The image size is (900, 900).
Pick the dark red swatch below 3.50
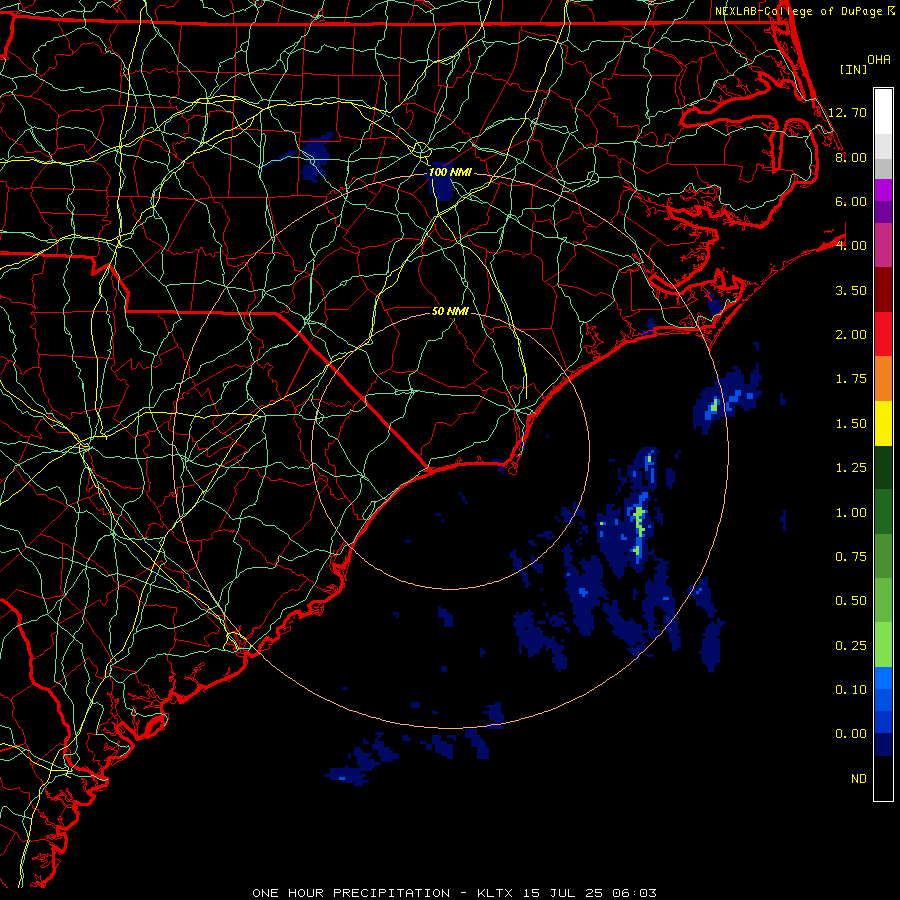tap(883, 290)
